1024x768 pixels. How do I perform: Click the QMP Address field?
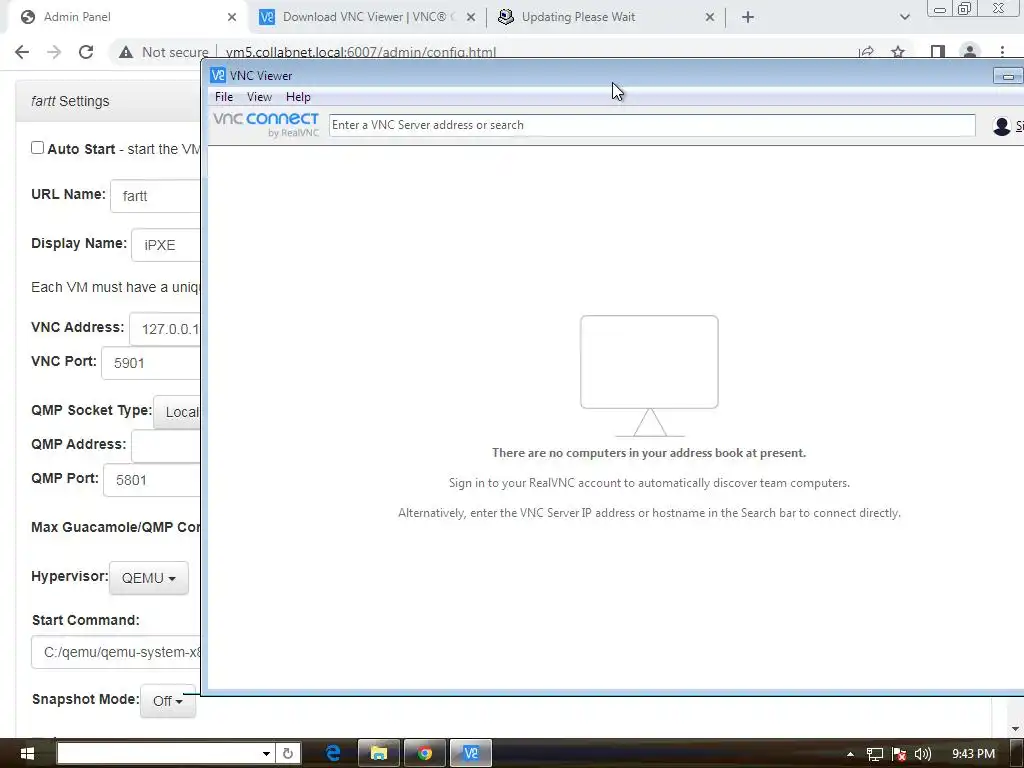coord(166,446)
